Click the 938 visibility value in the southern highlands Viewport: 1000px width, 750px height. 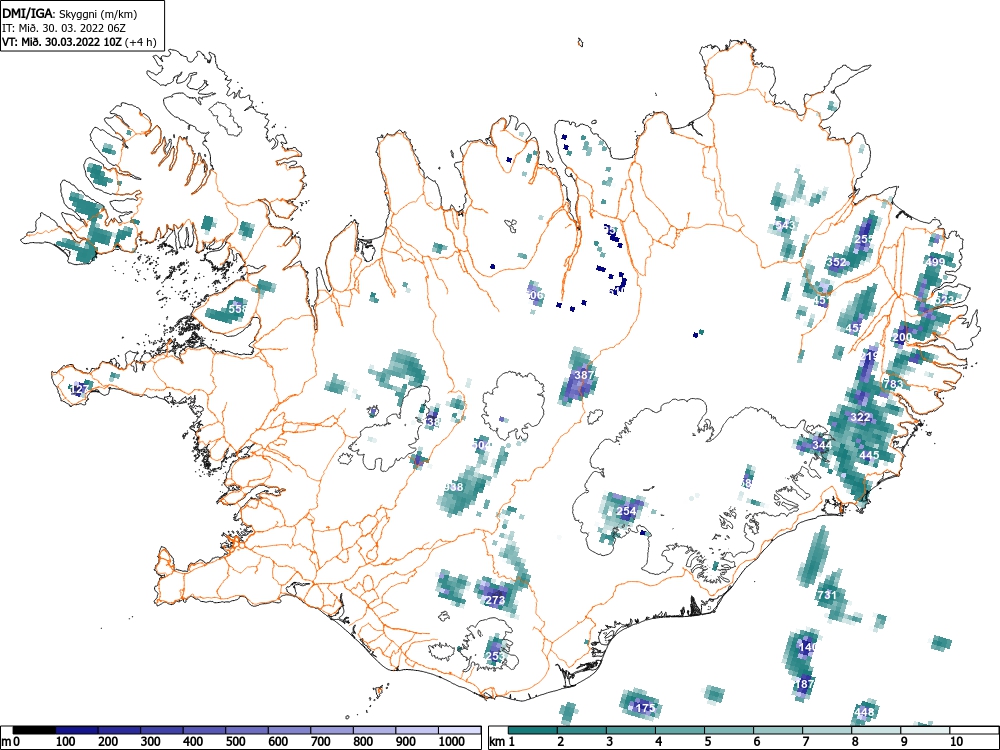click(x=453, y=487)
